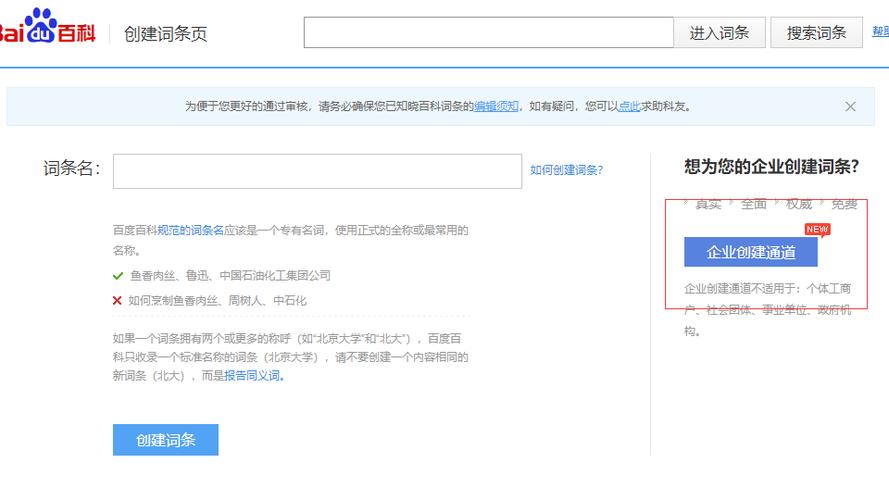
Task: Click the 权威 feature label
Action: [799, 204]
